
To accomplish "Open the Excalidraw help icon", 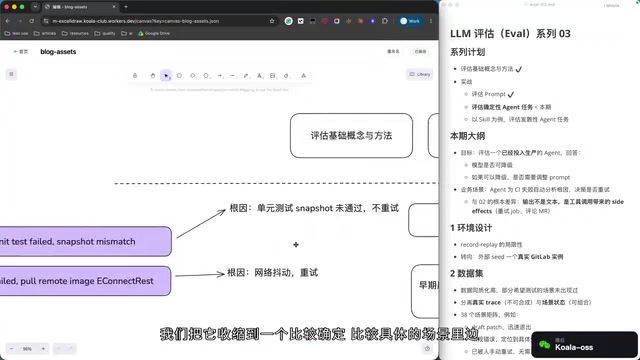I will 427,349.
